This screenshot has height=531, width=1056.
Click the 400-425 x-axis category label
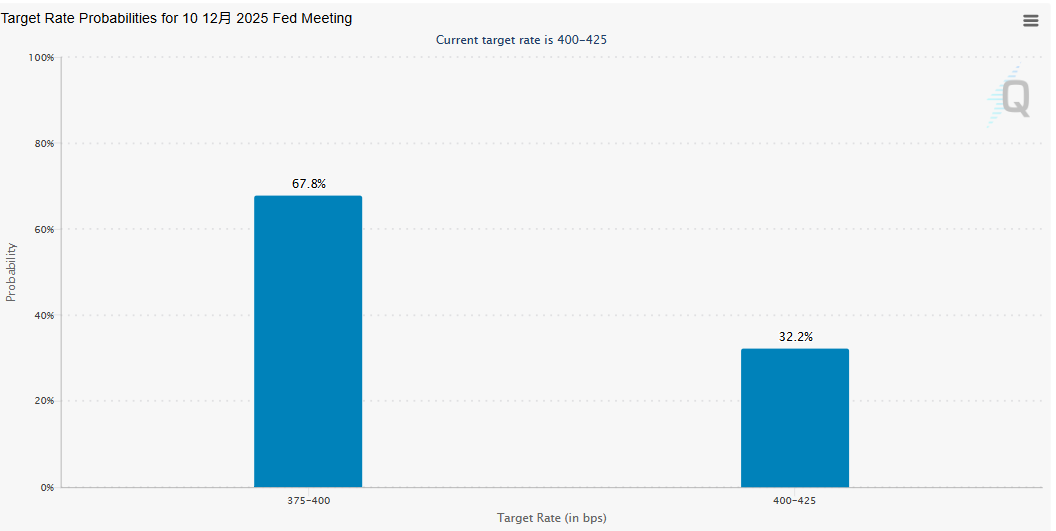tap(795, 500)
